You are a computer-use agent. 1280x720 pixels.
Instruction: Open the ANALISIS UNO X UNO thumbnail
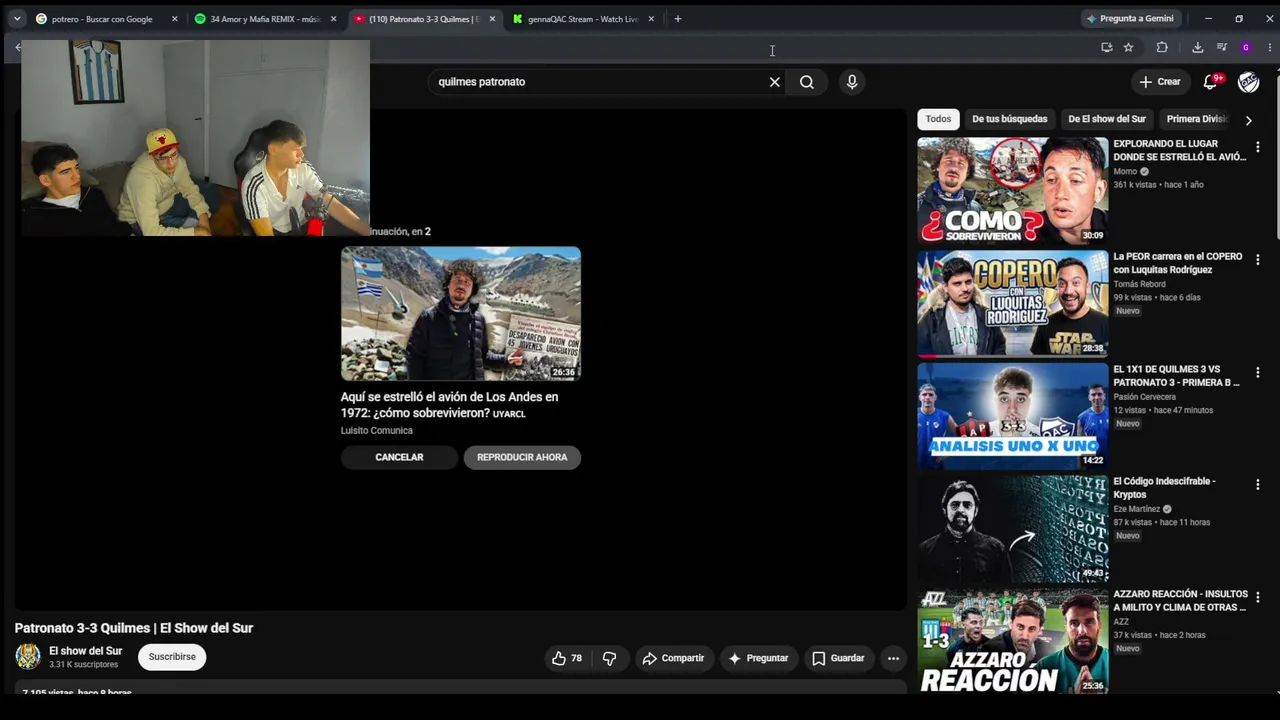click(x=1013, y=416)
